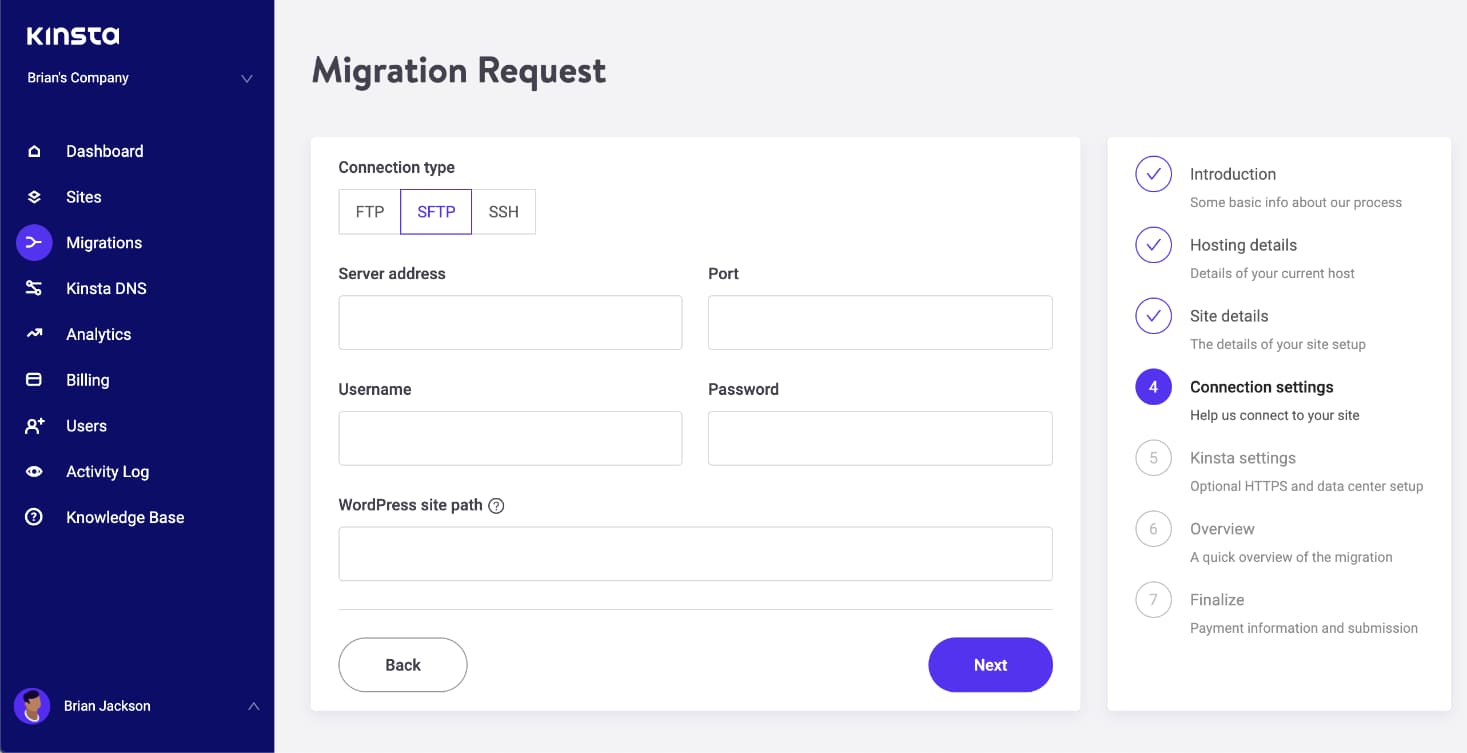The height and width of the screenshot is (753, 1467).
Task: Select the SFTP connection type
Action: coord(436,212)
